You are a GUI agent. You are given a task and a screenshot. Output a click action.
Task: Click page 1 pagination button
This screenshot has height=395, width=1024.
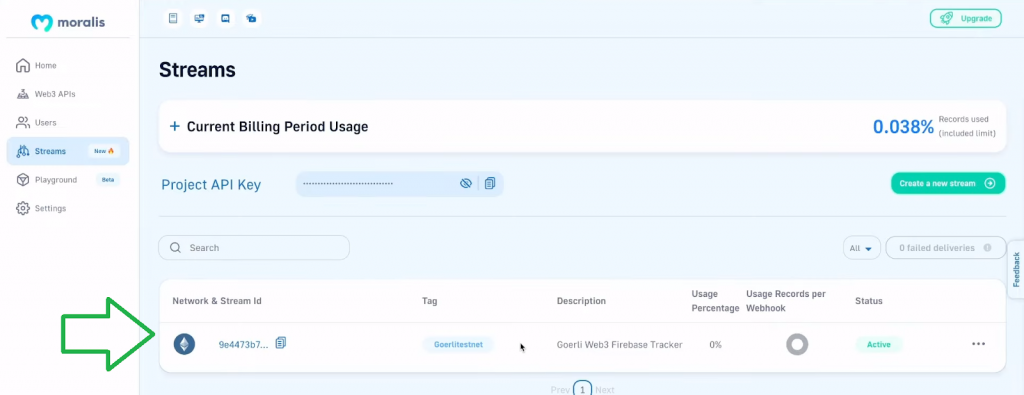coord(583,389)
